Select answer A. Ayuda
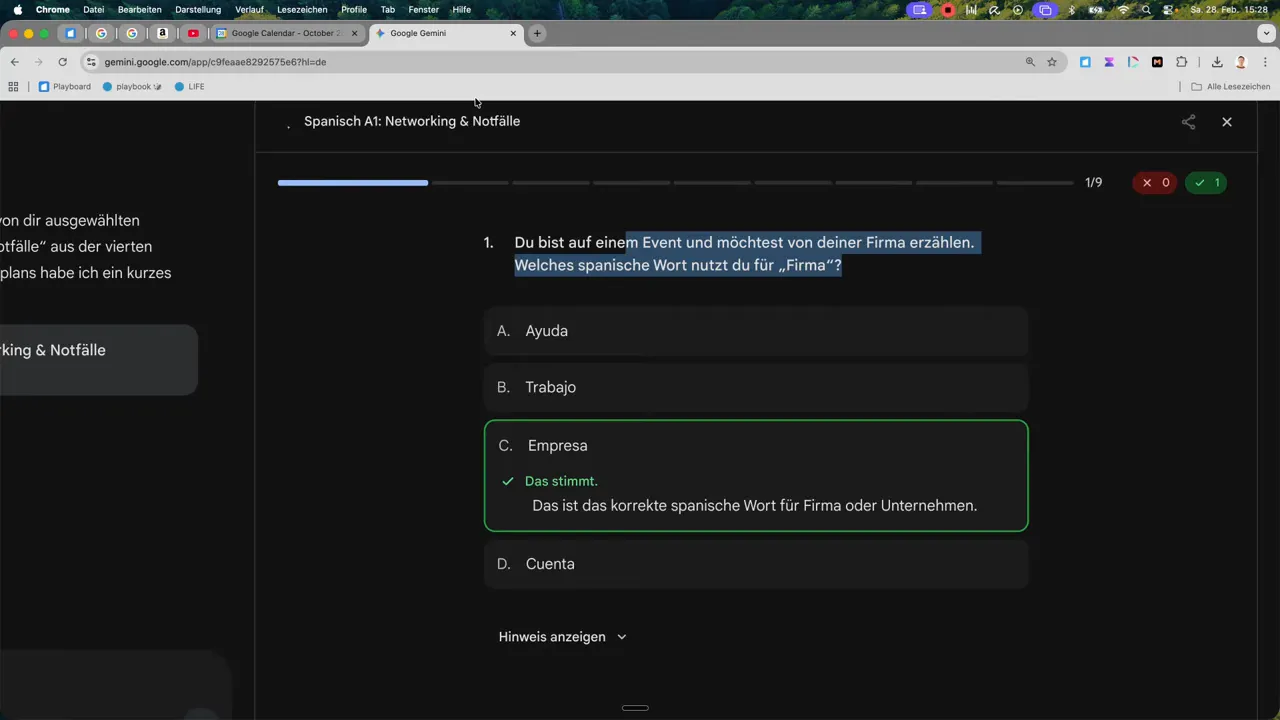 755,331
